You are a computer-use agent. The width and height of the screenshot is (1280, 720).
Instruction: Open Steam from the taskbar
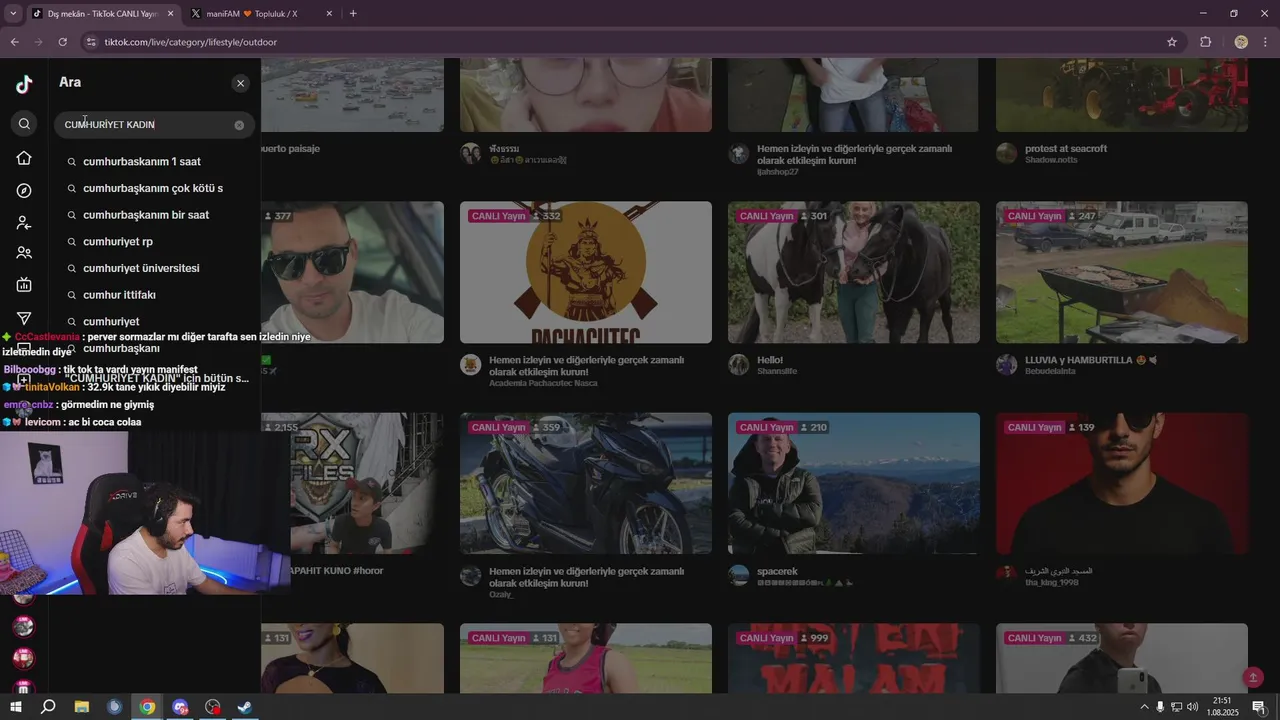(245, 707)
